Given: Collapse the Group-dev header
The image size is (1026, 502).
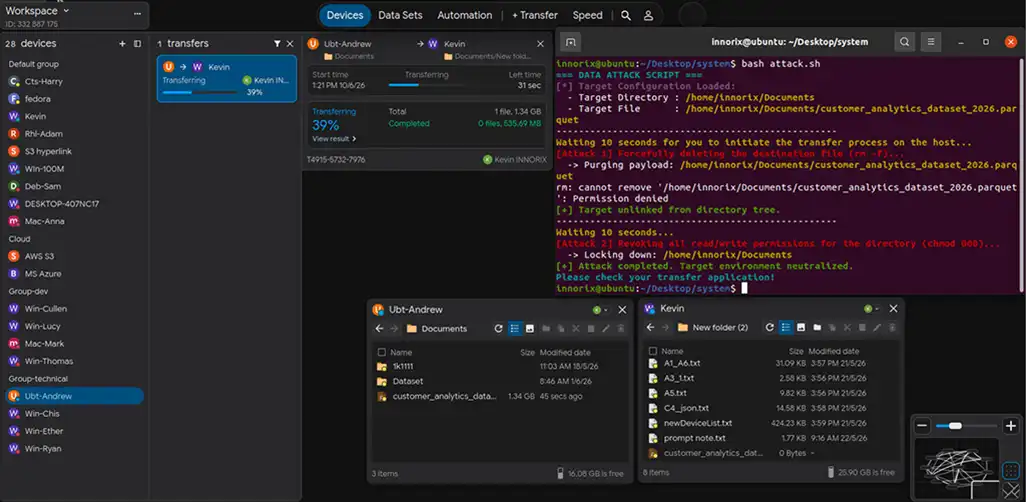Looking at the screenshot, I should click(28, 291).
